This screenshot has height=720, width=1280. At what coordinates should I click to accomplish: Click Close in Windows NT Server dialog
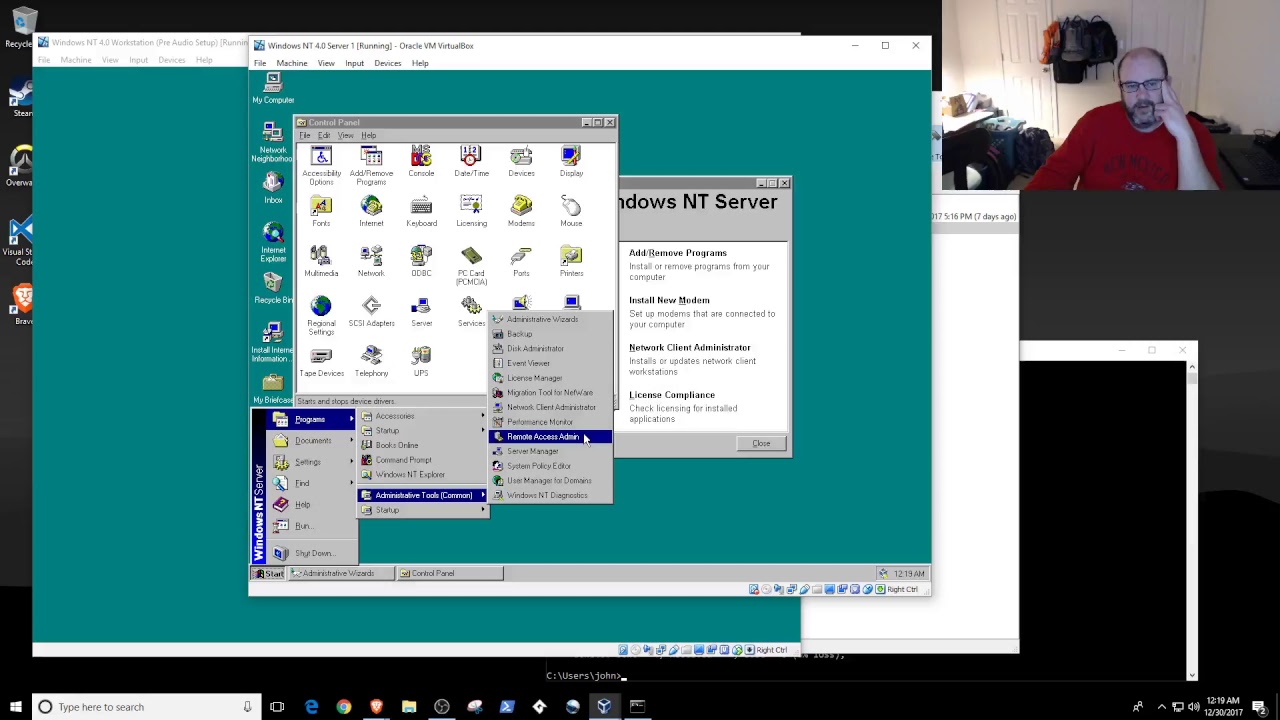tap(761, 444)
